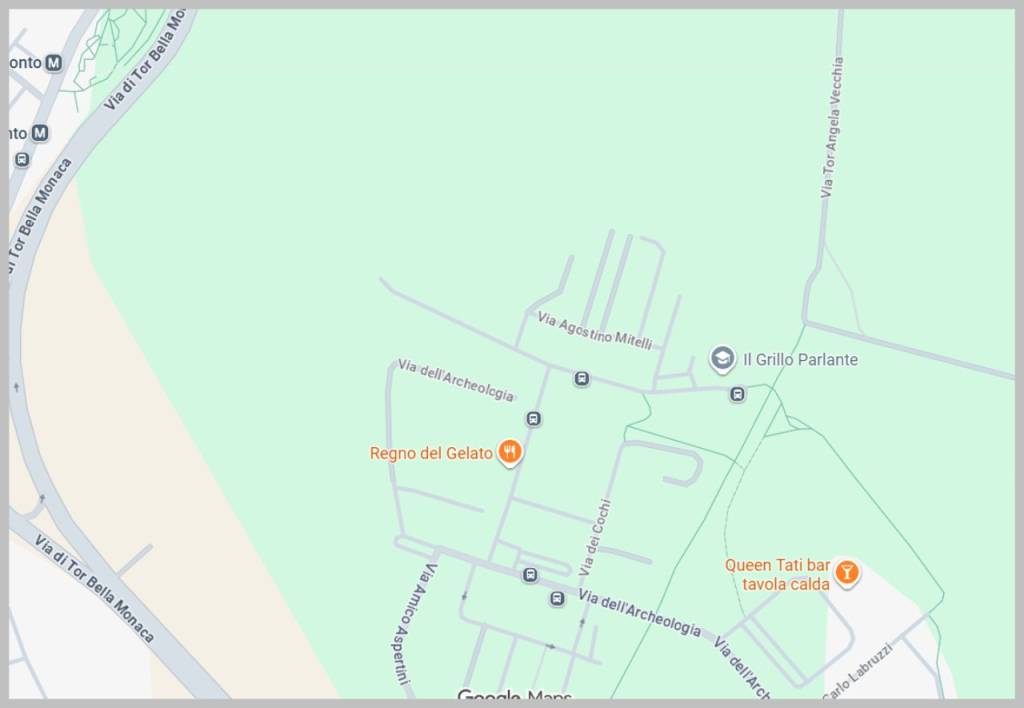This screenshot has width=1024, height=708.
Task: Select the Queen Tati bar cocktail pin
Action: 846,573
